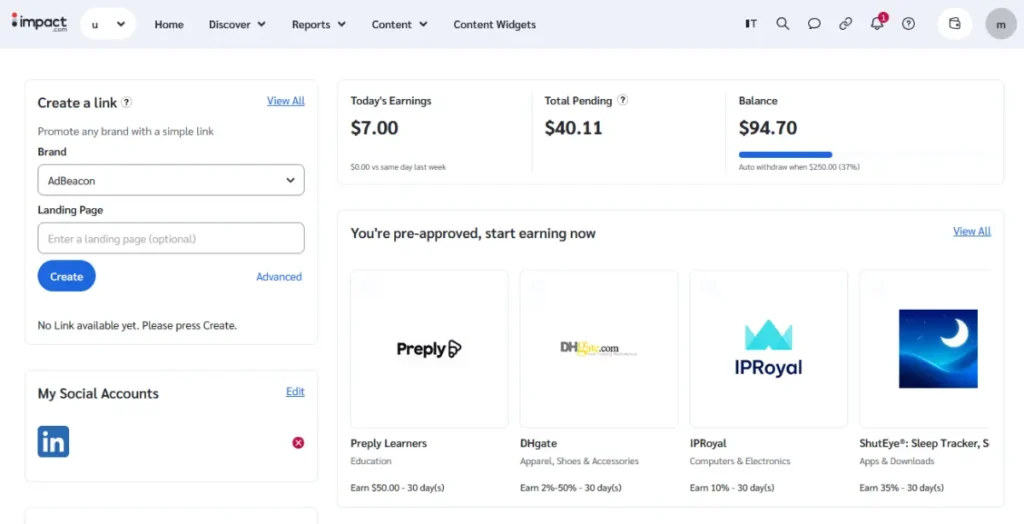Click View All in Create a link
This screenshot has height=524, width=1024.
[285, 101]
